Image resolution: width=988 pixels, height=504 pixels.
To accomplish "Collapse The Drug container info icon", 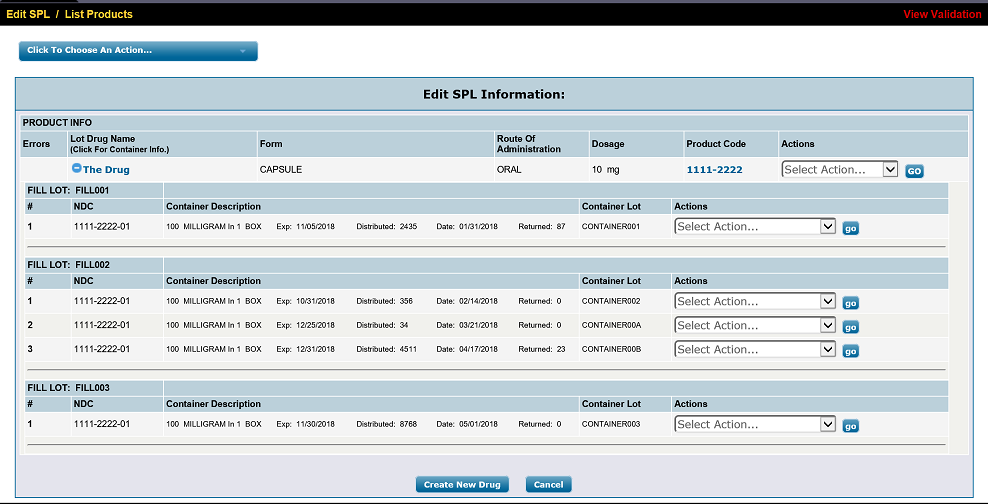I will [76, 169].
